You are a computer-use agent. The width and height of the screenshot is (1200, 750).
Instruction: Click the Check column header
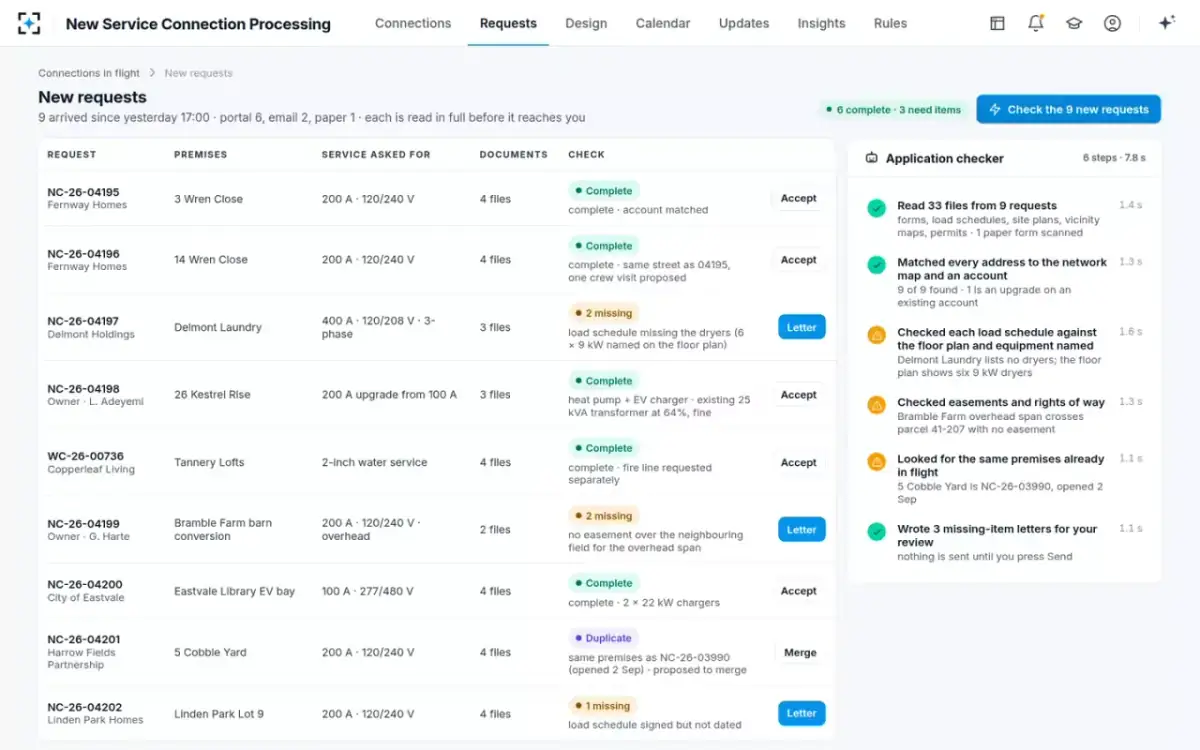pyautogui.click(x=586, y=154)
